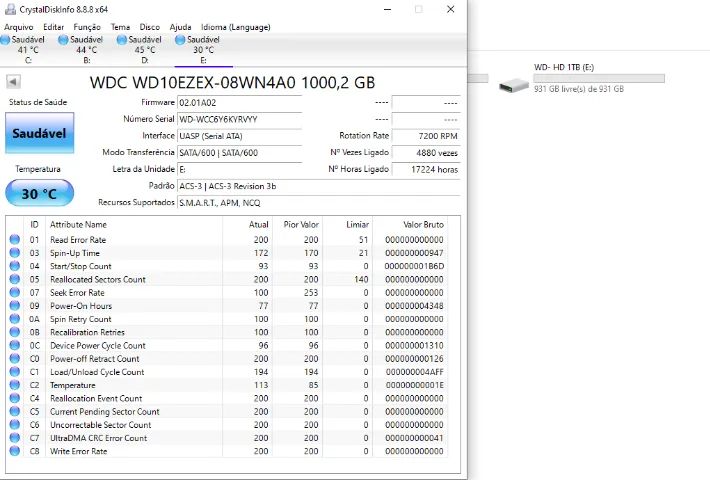Click the blue status orb for Spin Retry Count

pos(14,318)
